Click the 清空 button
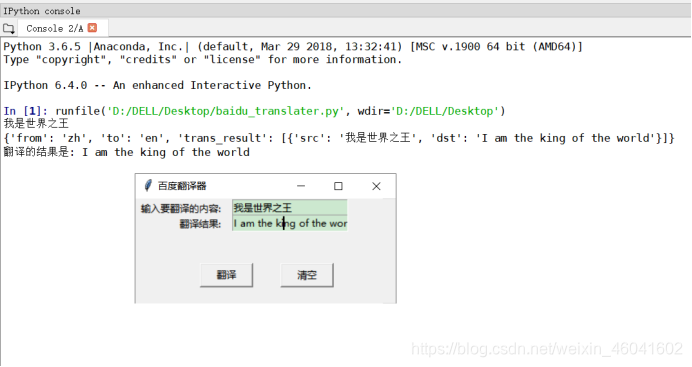 307,275
